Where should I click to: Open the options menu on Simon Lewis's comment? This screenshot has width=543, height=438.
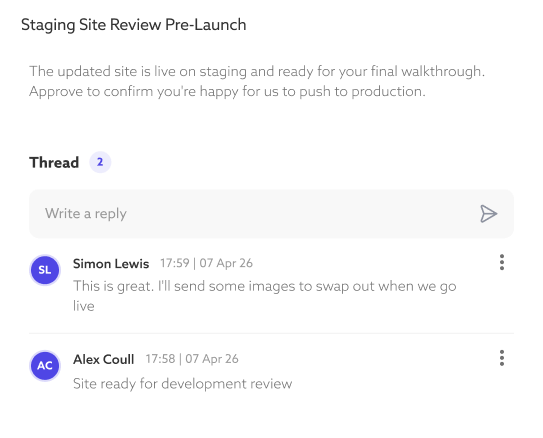502,262
